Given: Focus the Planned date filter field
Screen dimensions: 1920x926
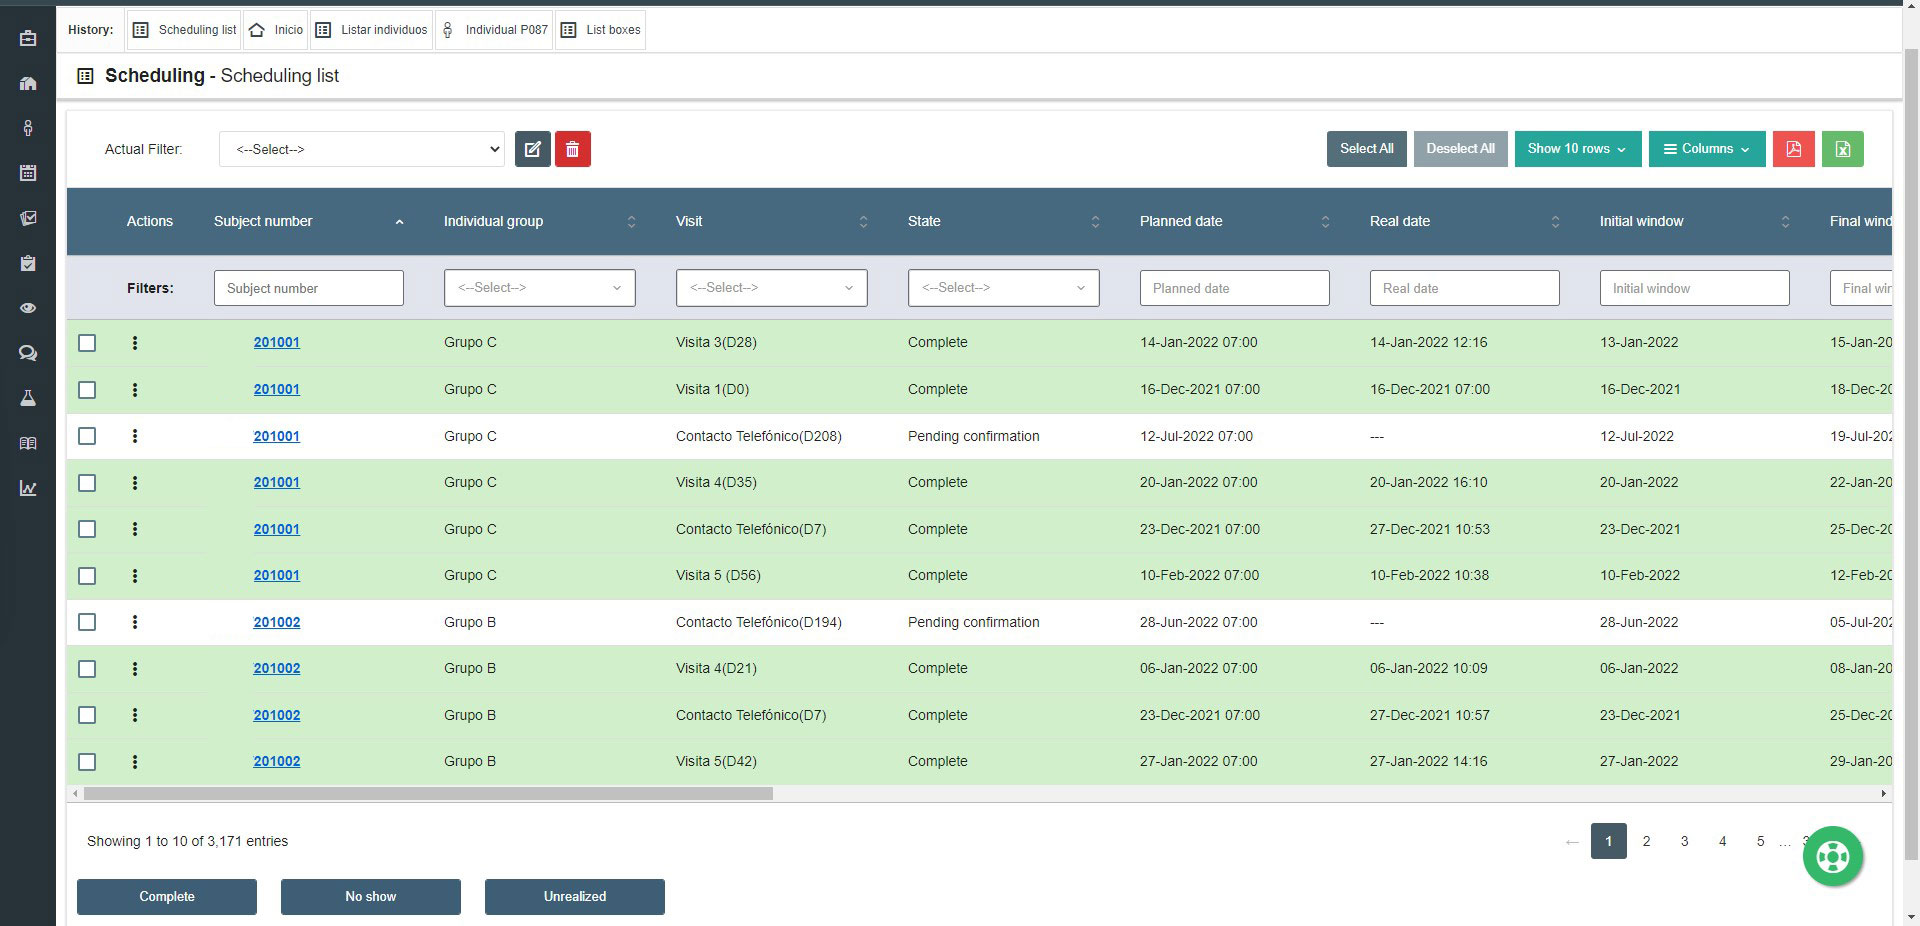Looking at the screenshot, I should click(1235, 288).
